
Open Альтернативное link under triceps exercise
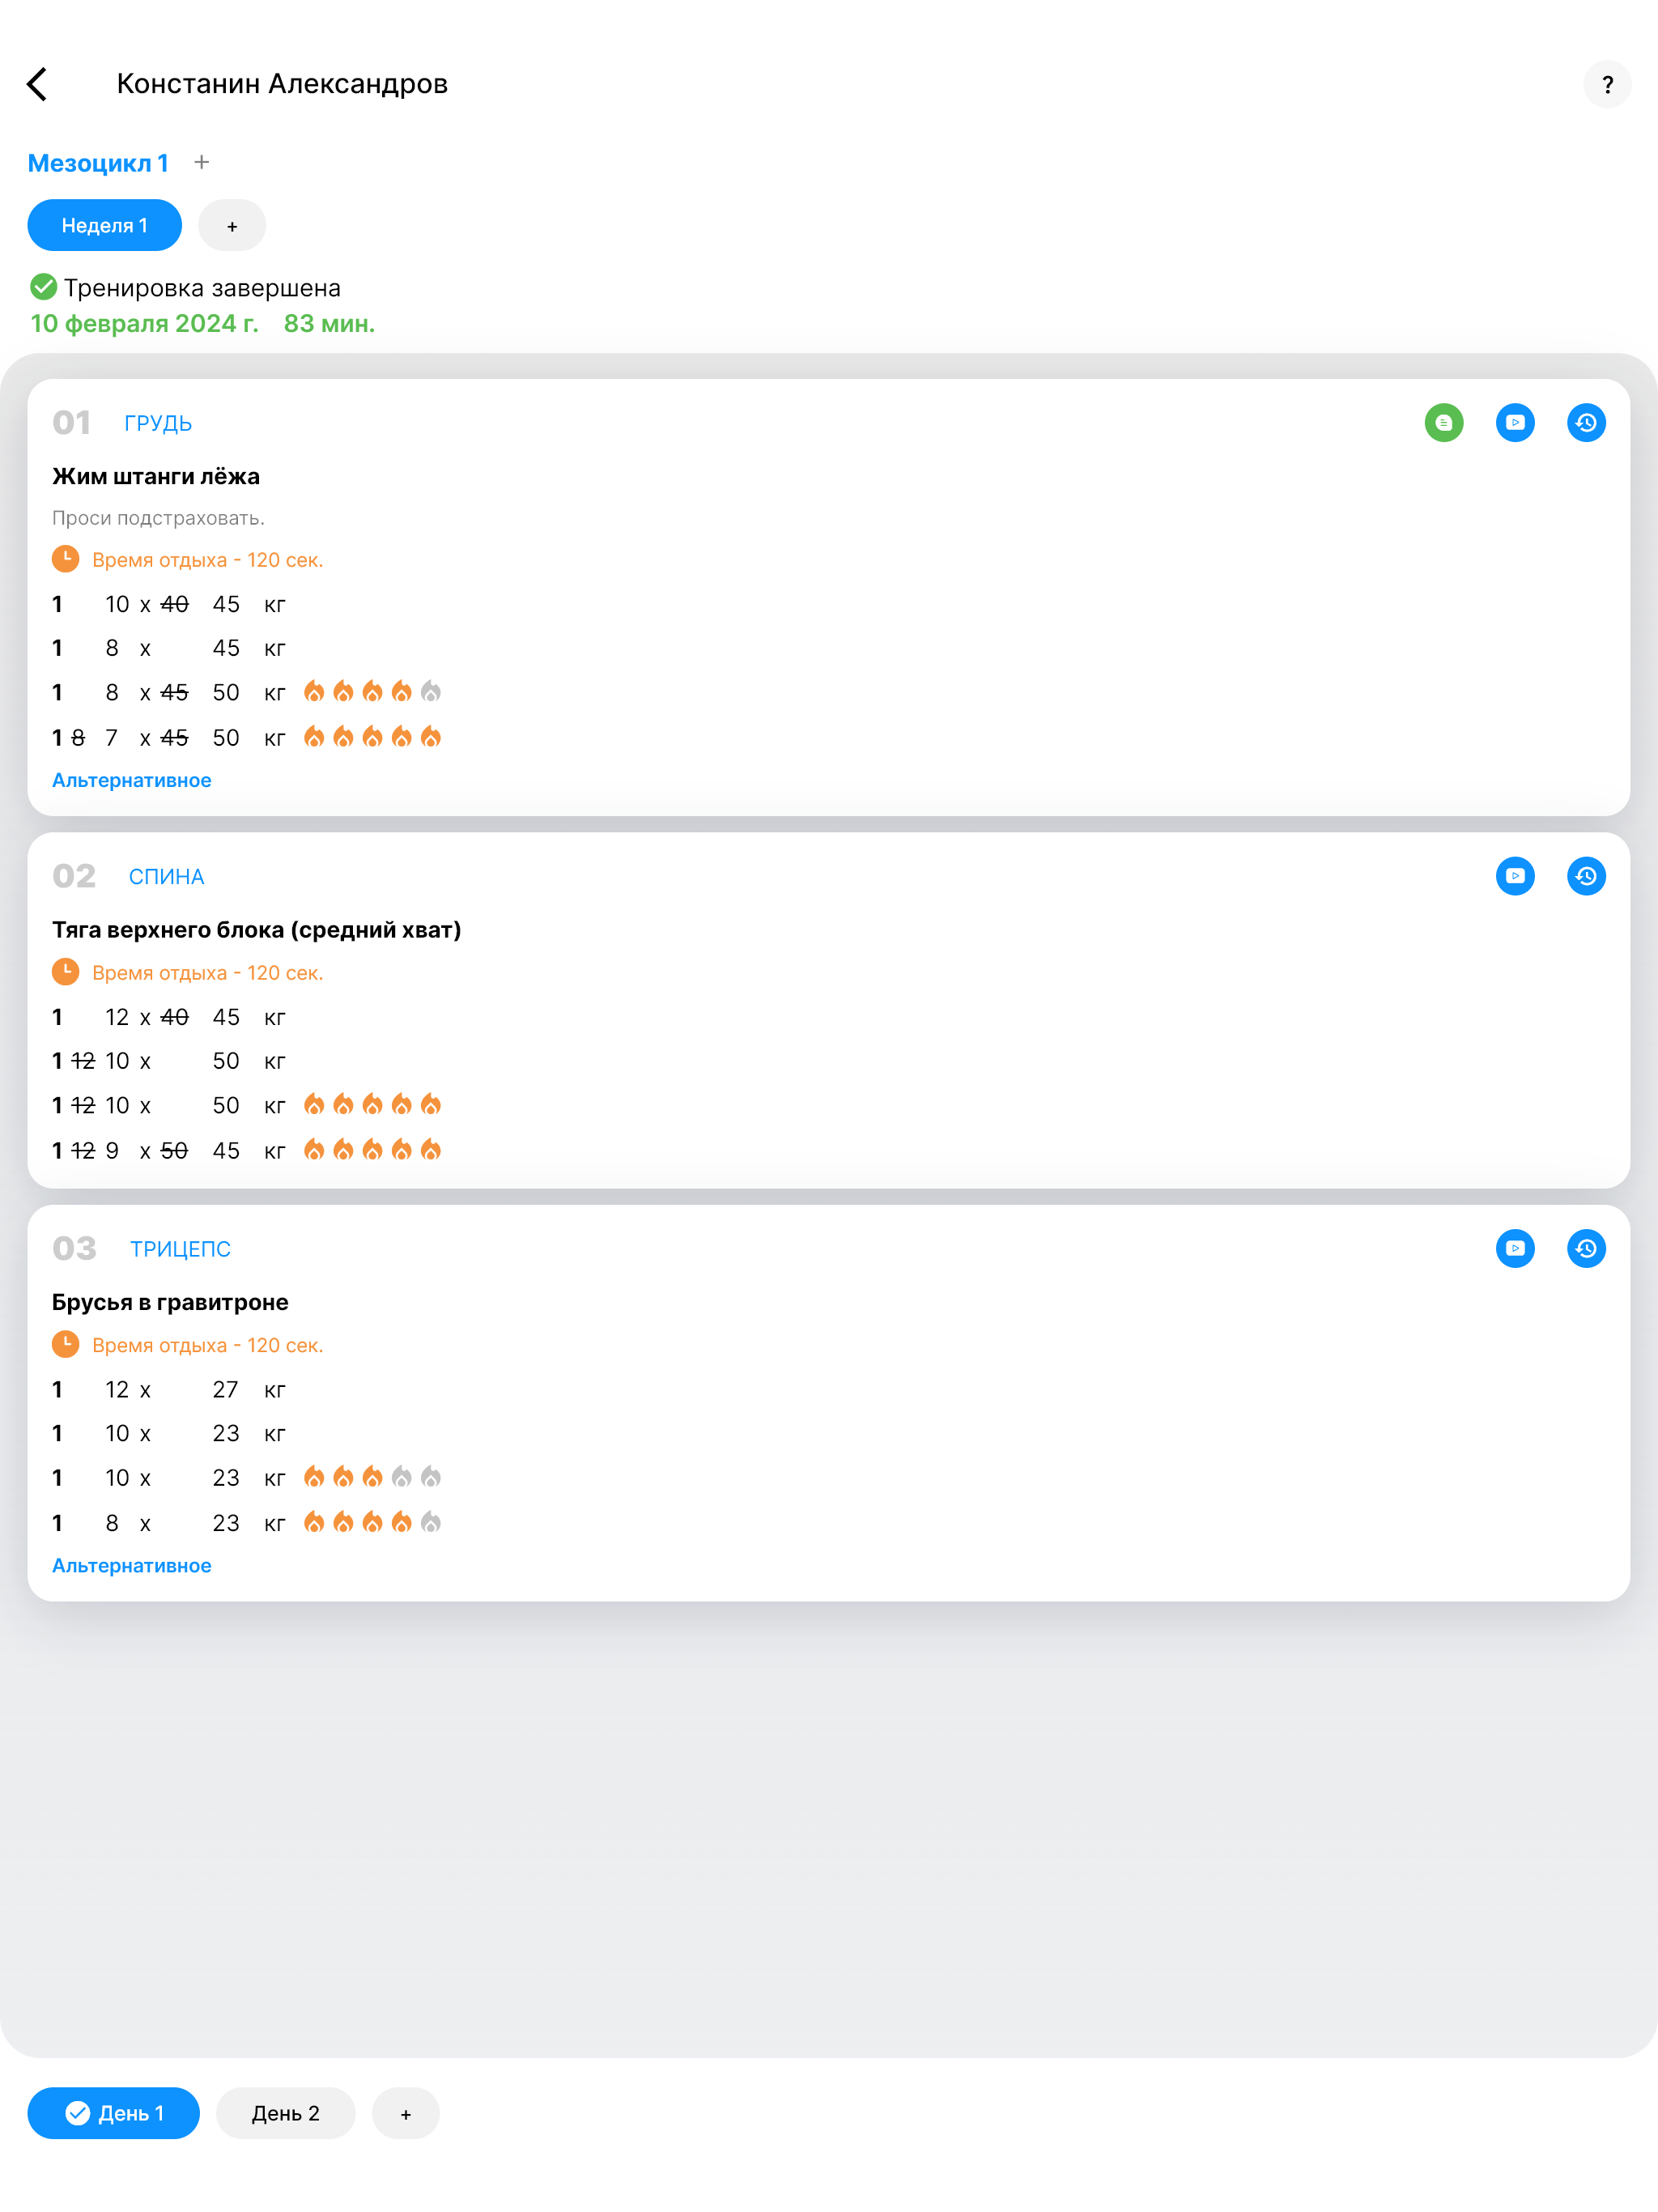(131, 1565)
